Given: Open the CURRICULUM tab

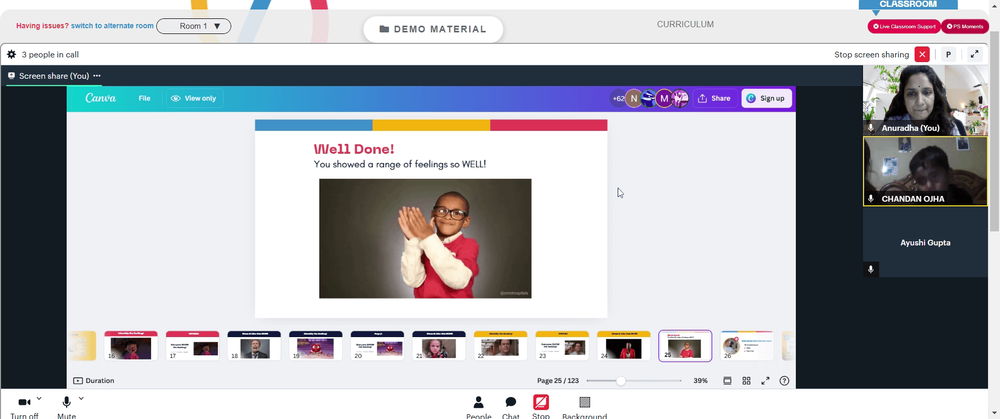Looking at the screenshot, I should point(685,24).
